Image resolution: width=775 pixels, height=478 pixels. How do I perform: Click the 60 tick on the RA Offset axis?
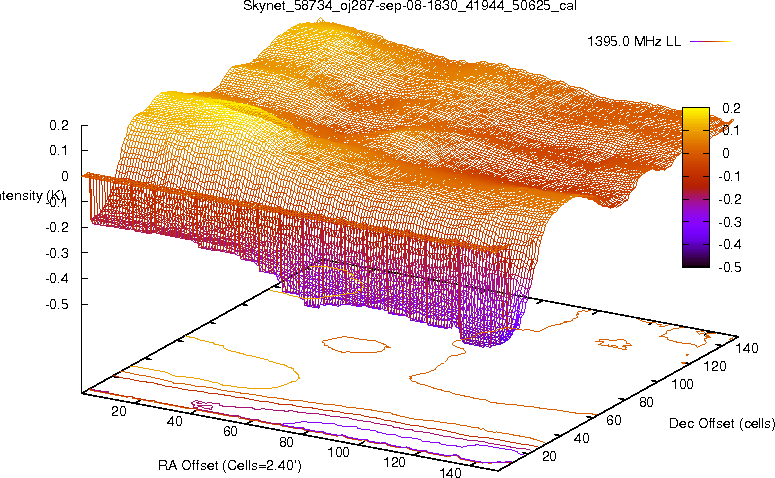click(230, 432)
